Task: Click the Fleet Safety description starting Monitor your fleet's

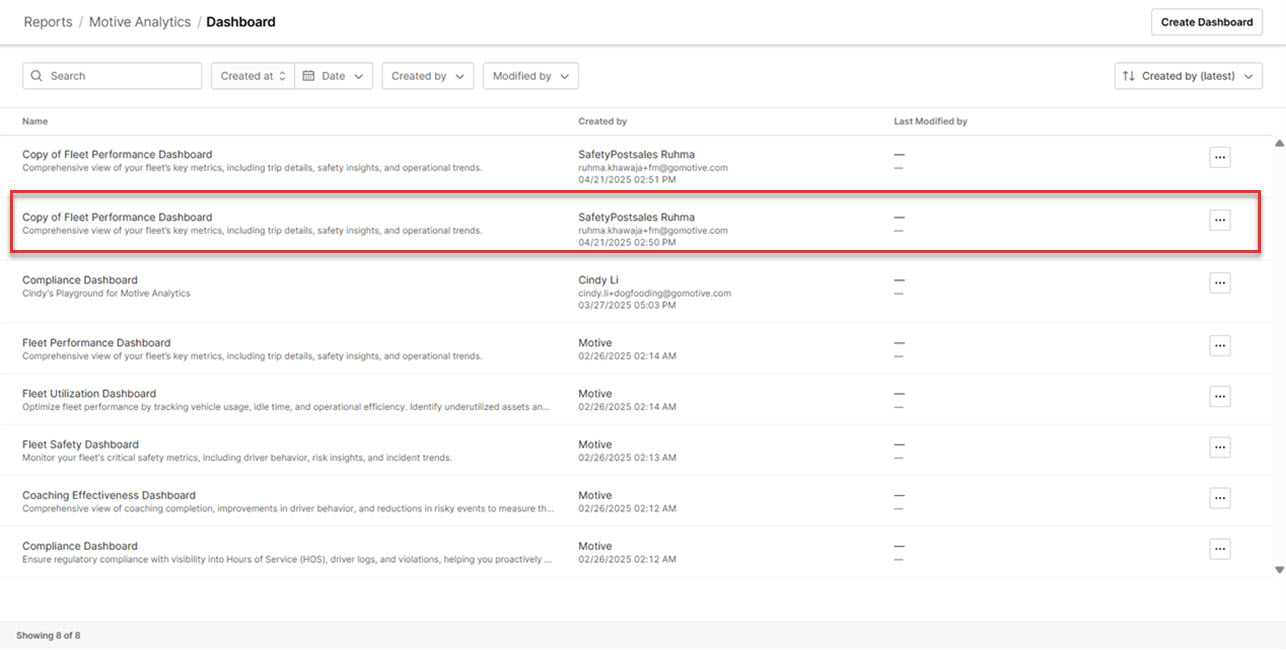Action: [x=237, y=458]
